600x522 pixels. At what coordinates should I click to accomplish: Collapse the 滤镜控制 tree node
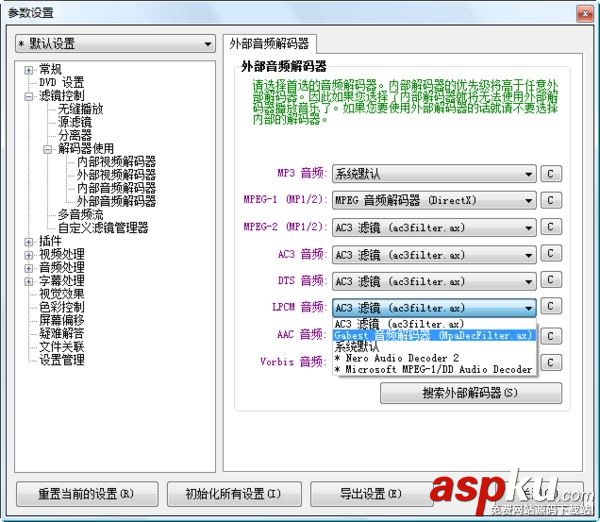pos(28,96)
